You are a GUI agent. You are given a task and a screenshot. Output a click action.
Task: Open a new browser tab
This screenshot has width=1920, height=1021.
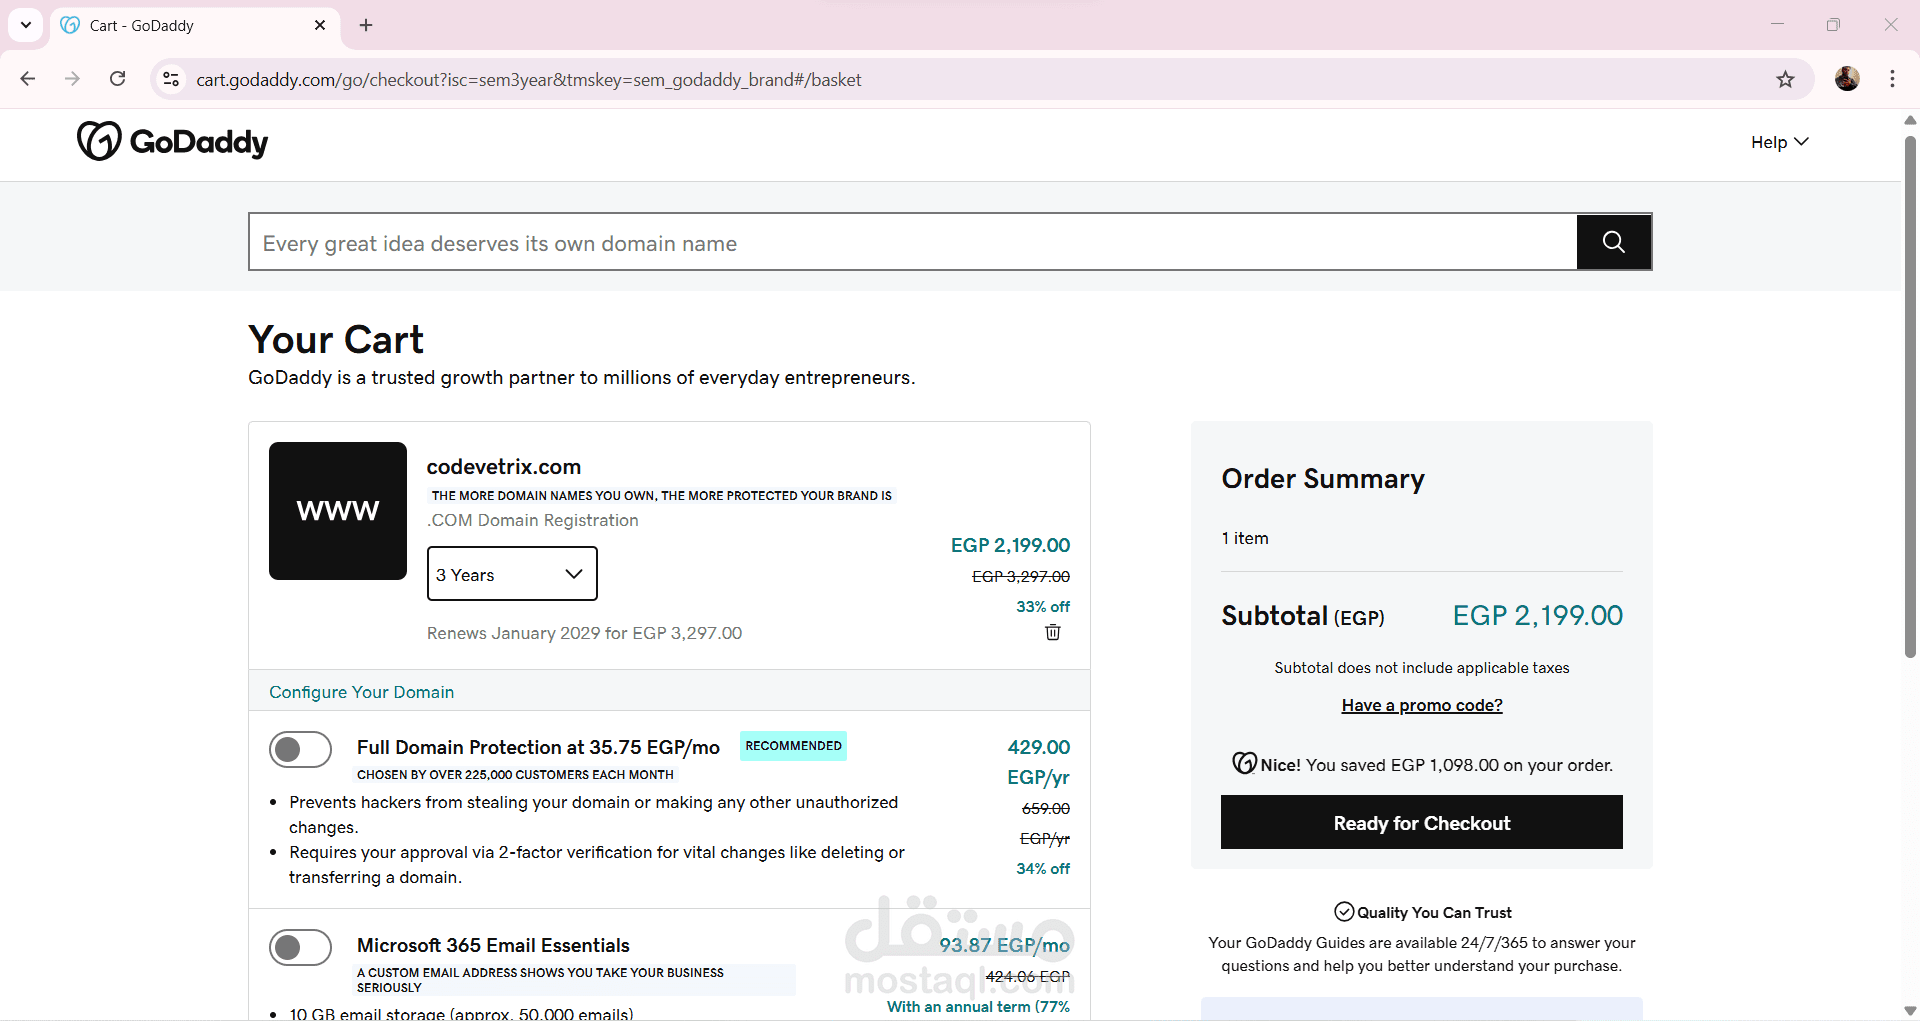pos(366,25)
